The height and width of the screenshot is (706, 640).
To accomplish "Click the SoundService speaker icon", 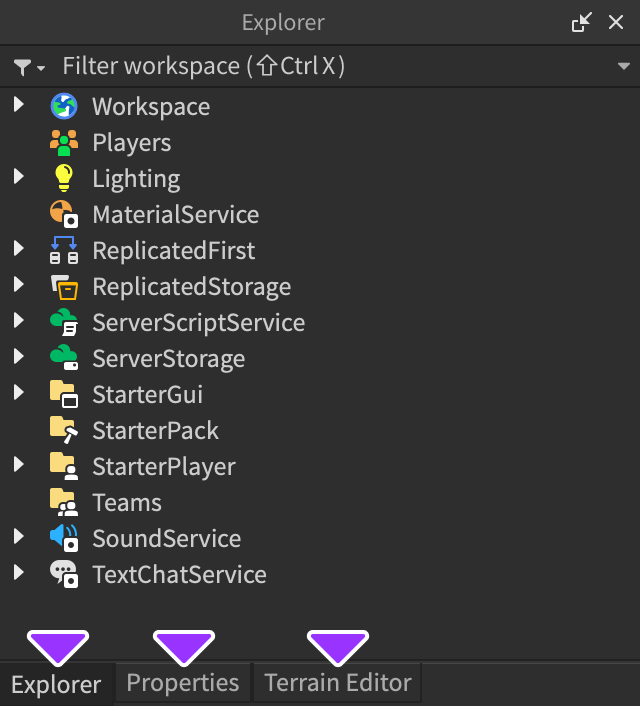I will click(64, 539).
